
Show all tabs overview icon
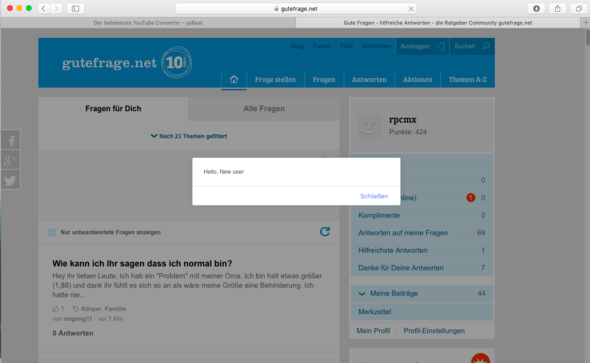pyautogui.click(x=578, y=8)
